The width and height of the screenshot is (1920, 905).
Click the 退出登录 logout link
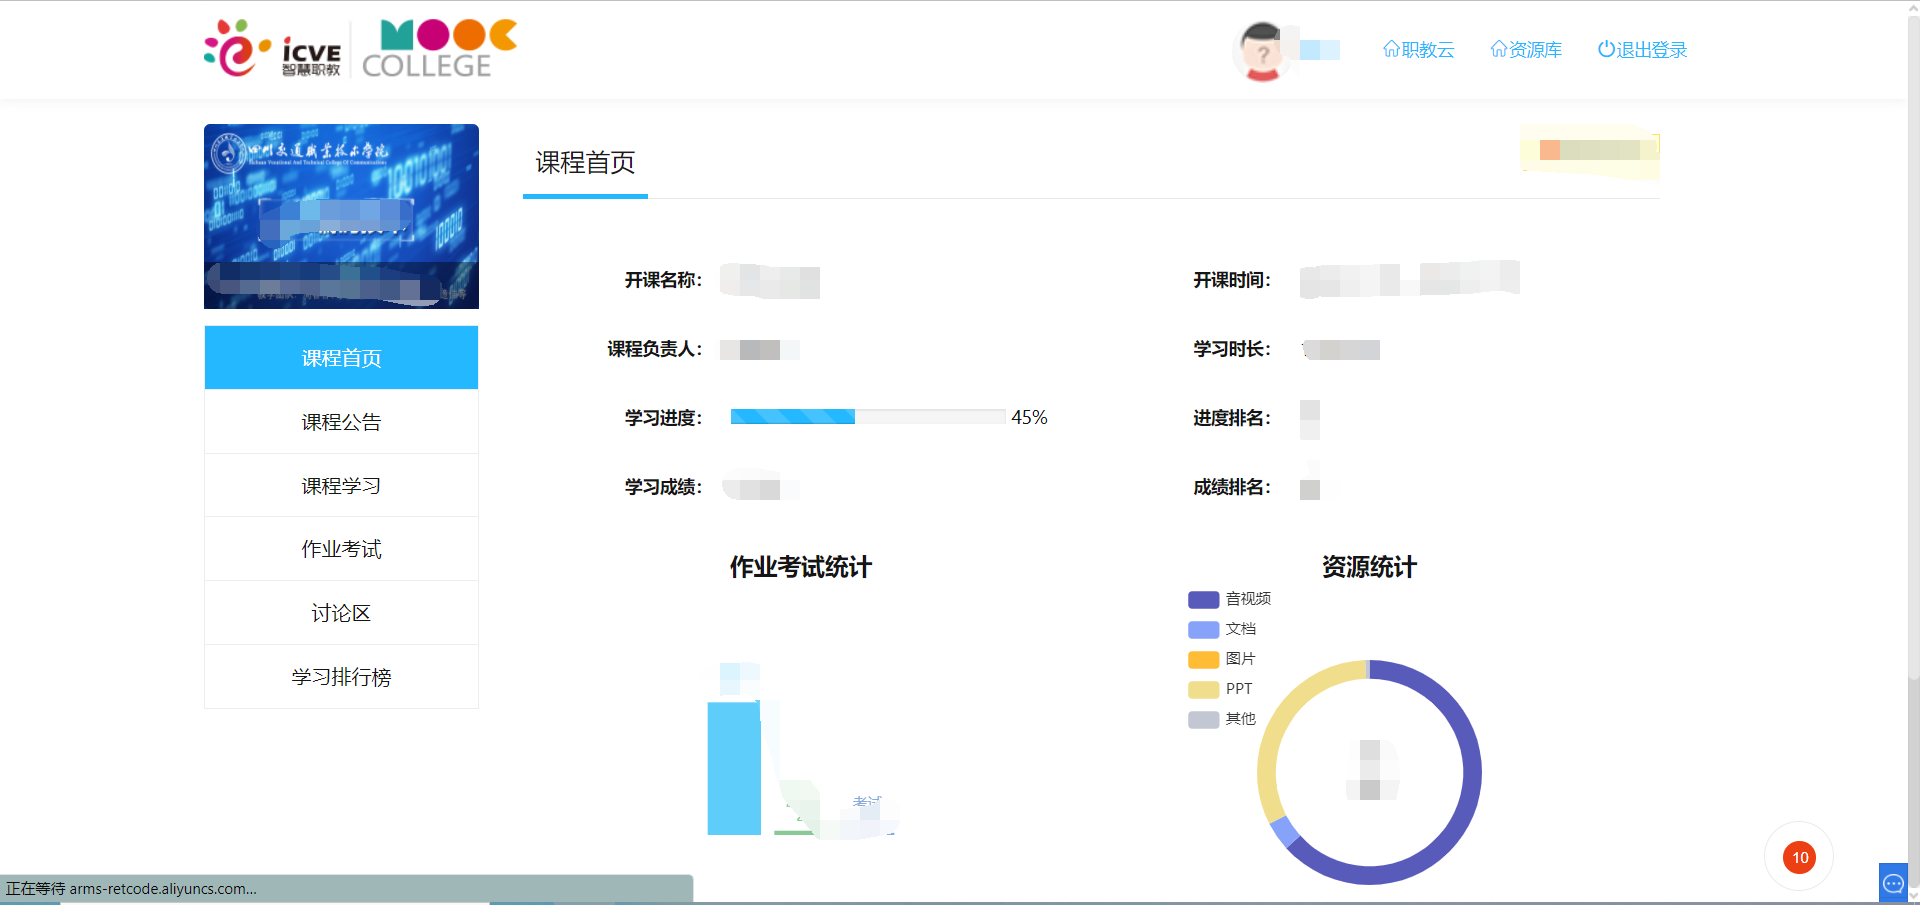1650,49
